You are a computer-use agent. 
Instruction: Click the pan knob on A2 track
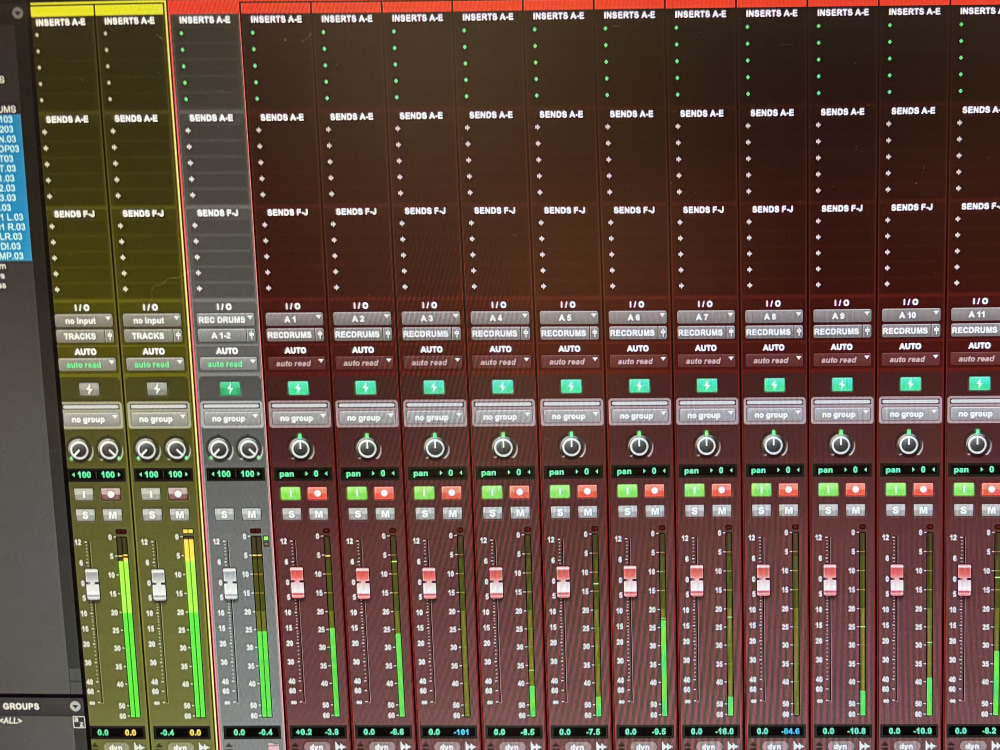[x=368, y=447]
